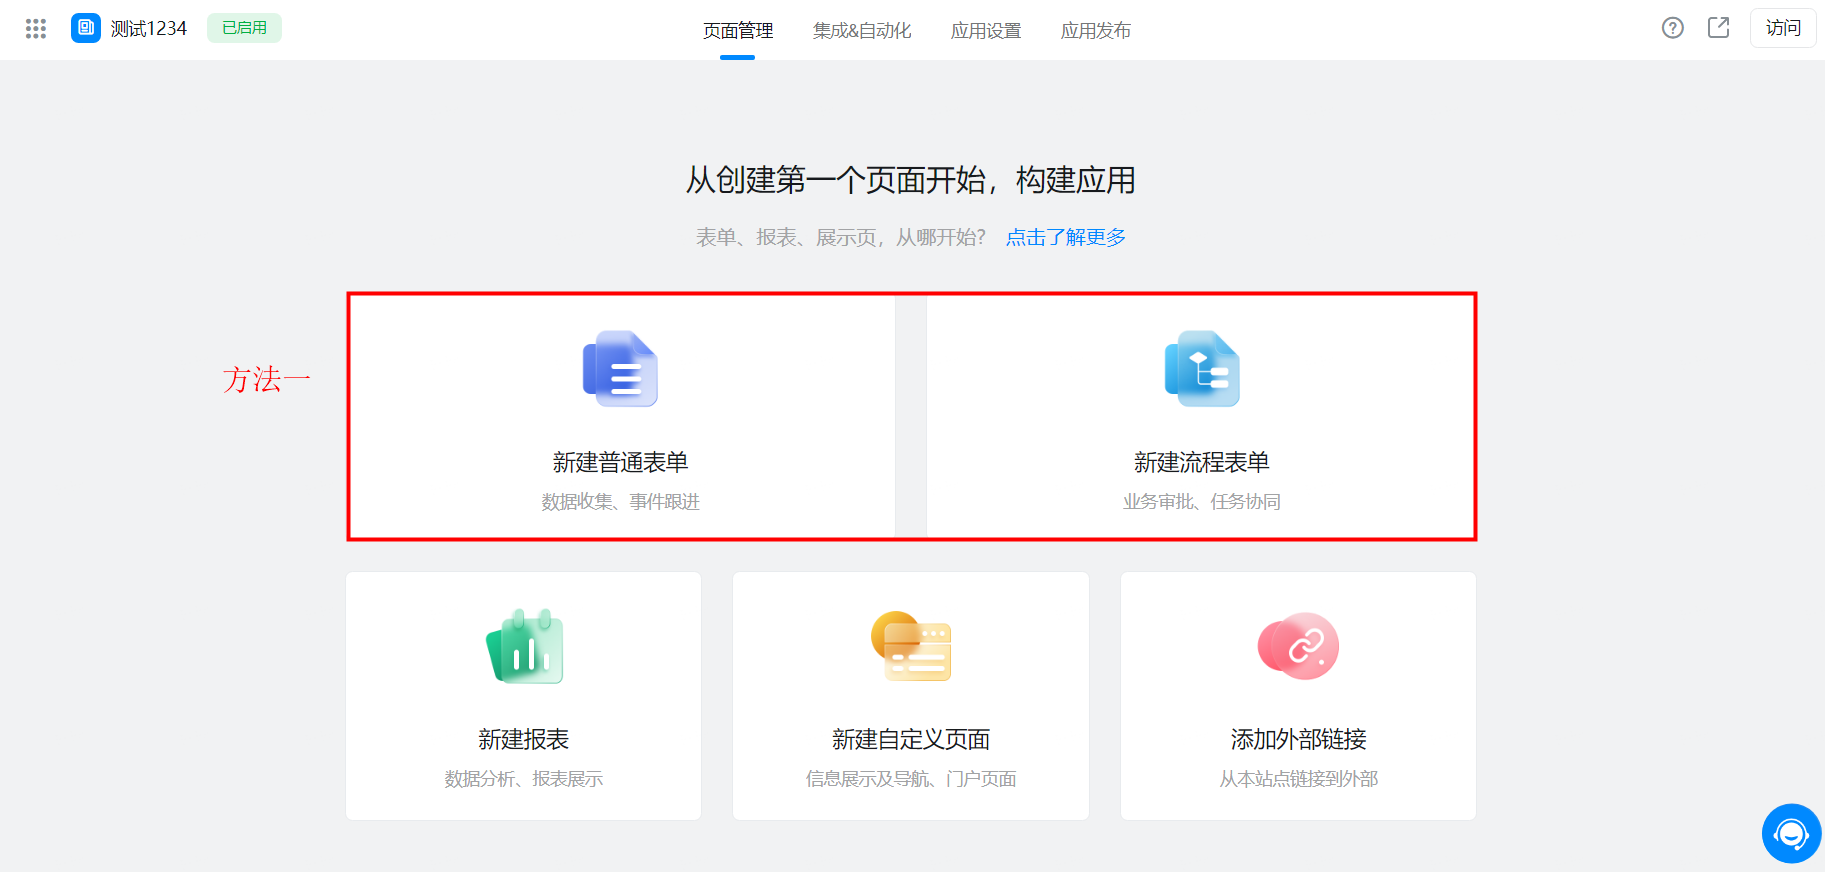Screen dimensions: 1825x872
Task: Click the 数据收集、事件跟进 description
Action: pyautogui.click(x=620, y=502)
